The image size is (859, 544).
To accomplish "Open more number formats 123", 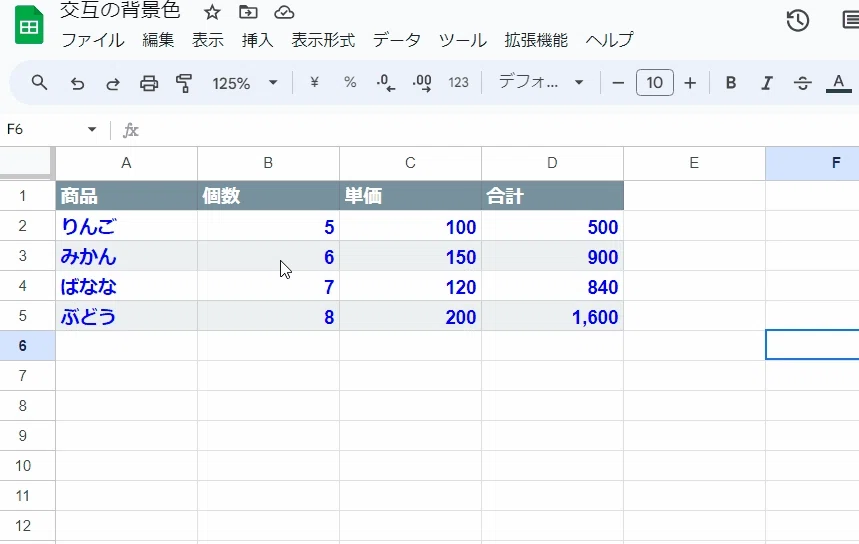I will click(x=459, y=83).
